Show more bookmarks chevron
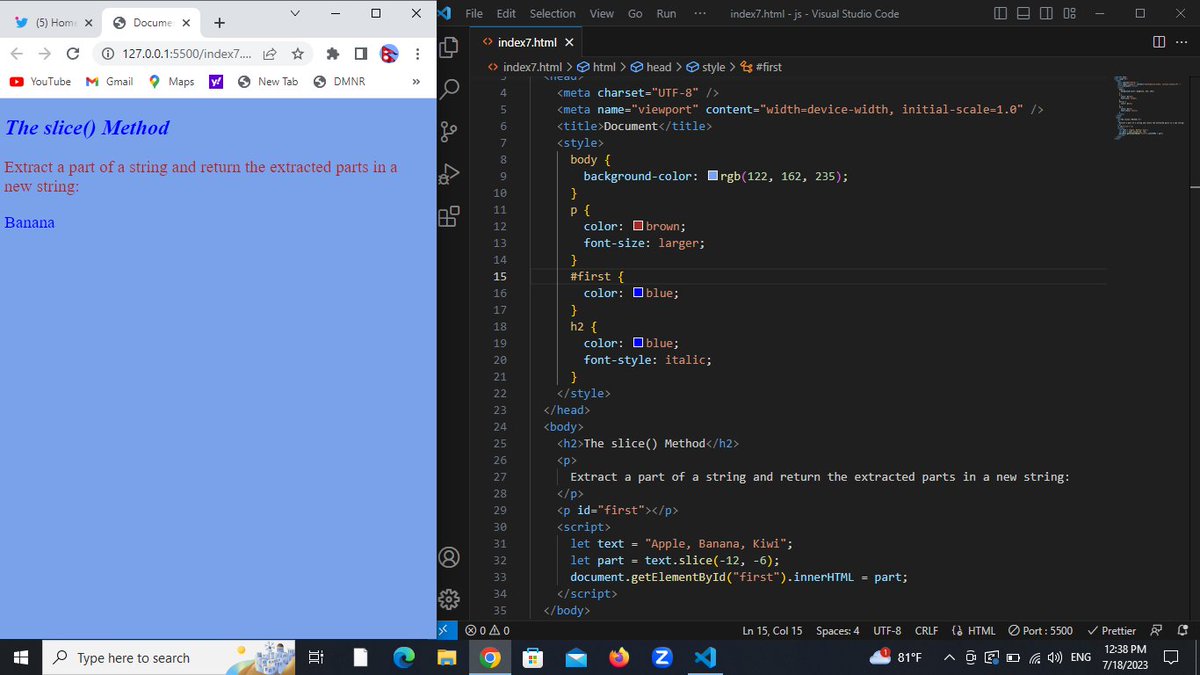The width and height of the screenshot is (1200, 675). 416,81
